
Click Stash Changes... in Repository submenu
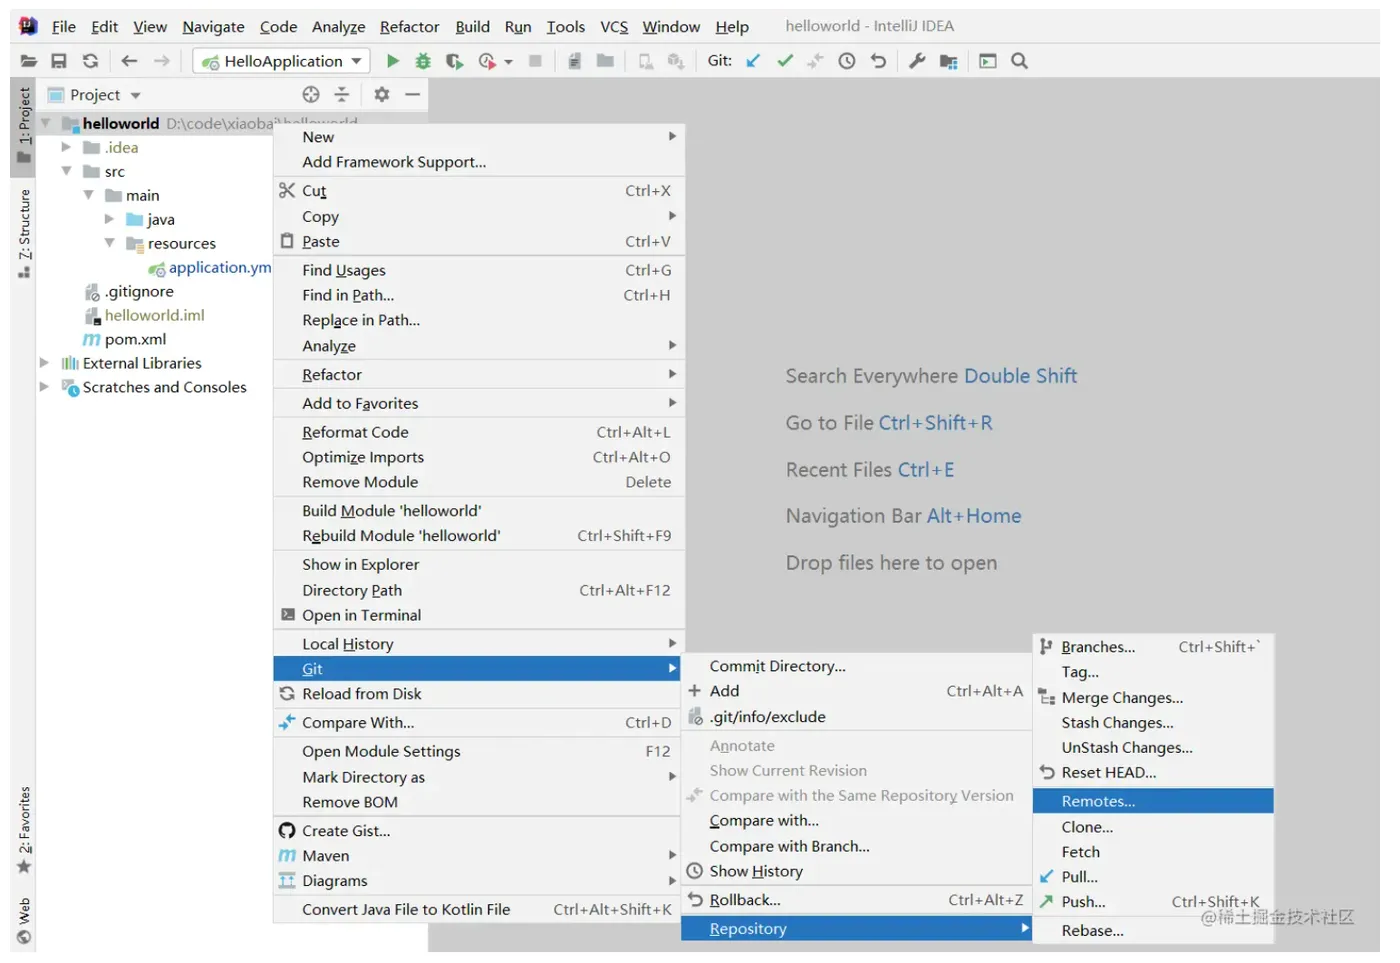(x=1153, y=723)
